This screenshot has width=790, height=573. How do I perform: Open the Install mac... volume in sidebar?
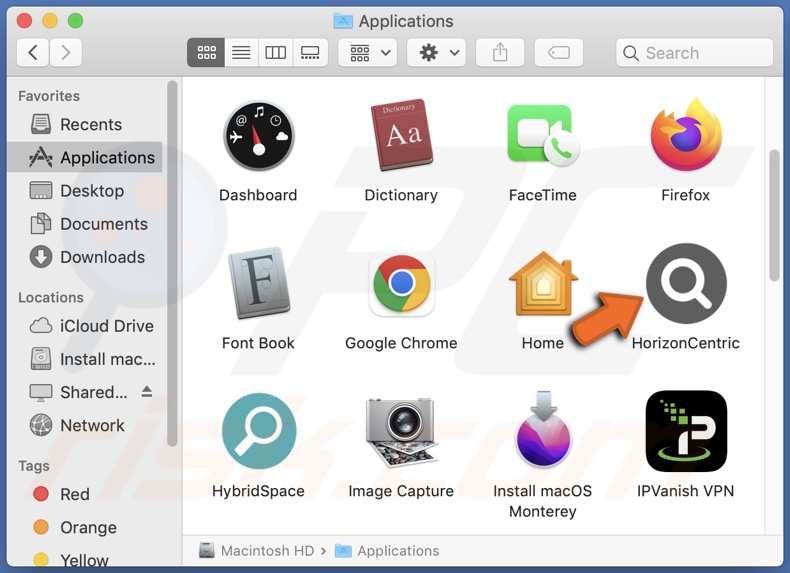click(85, 359)
